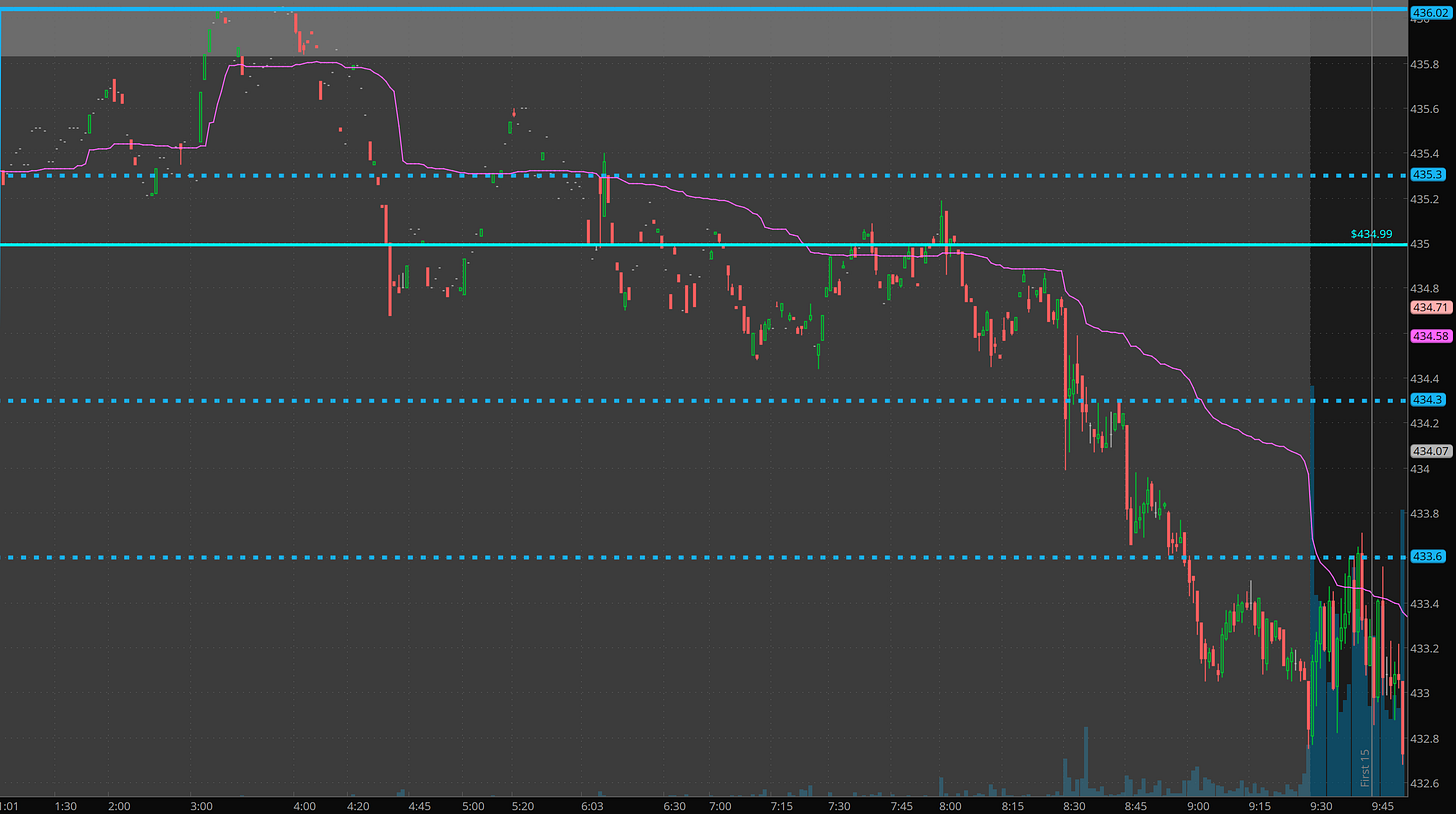Click the 1:30 time axis label
This screenshot has width=1456, height=814.
(66, 805)
